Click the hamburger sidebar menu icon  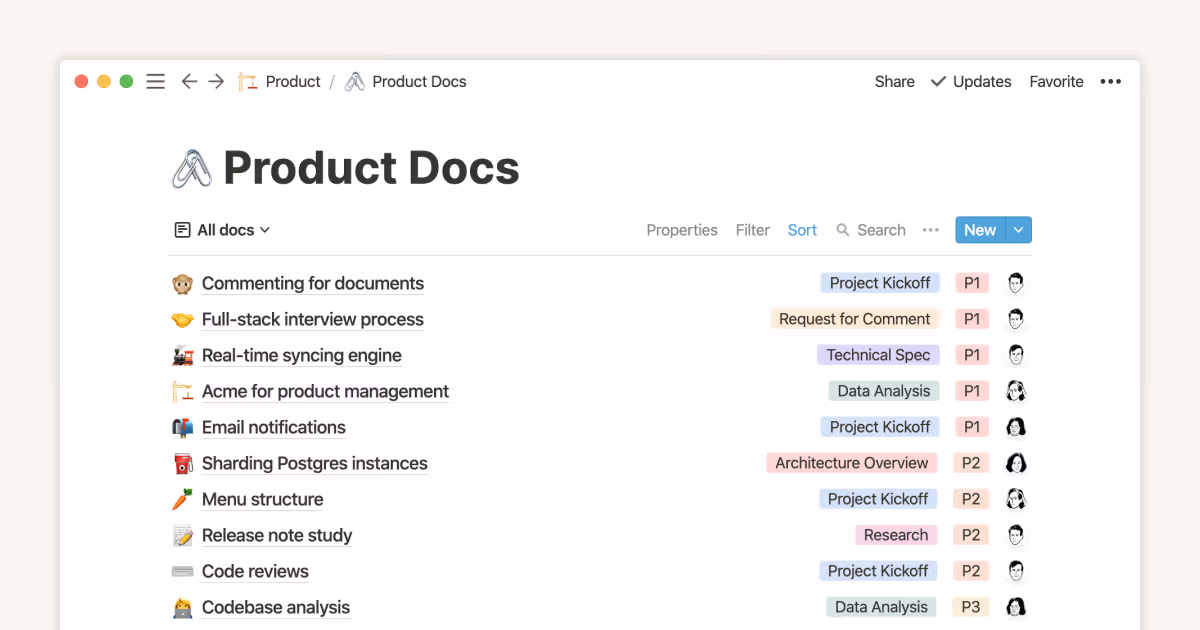[155, 81]
